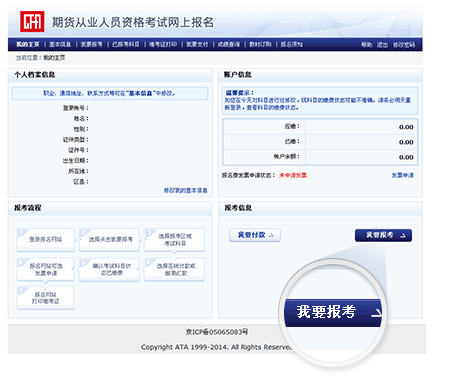Click the 帮助 link in the navigation bar
Image resolution: width=473 pixels, height=378 pixels.
click(367, 44)
